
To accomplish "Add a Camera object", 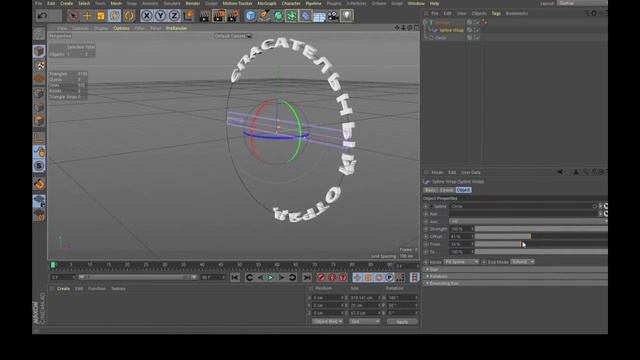I will [x=333, y=16].
